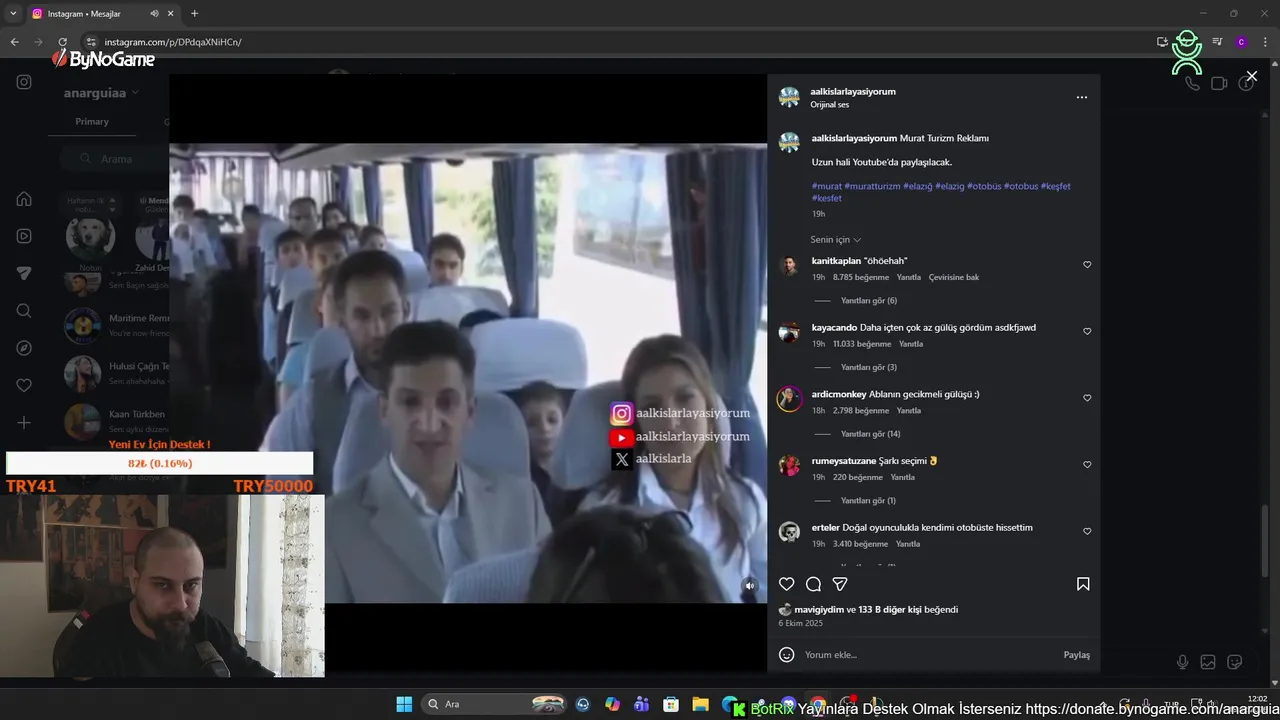Save post with bookmark icon
The height and width of the screenshot is (720, 1280).
[x=1083, y=584]
